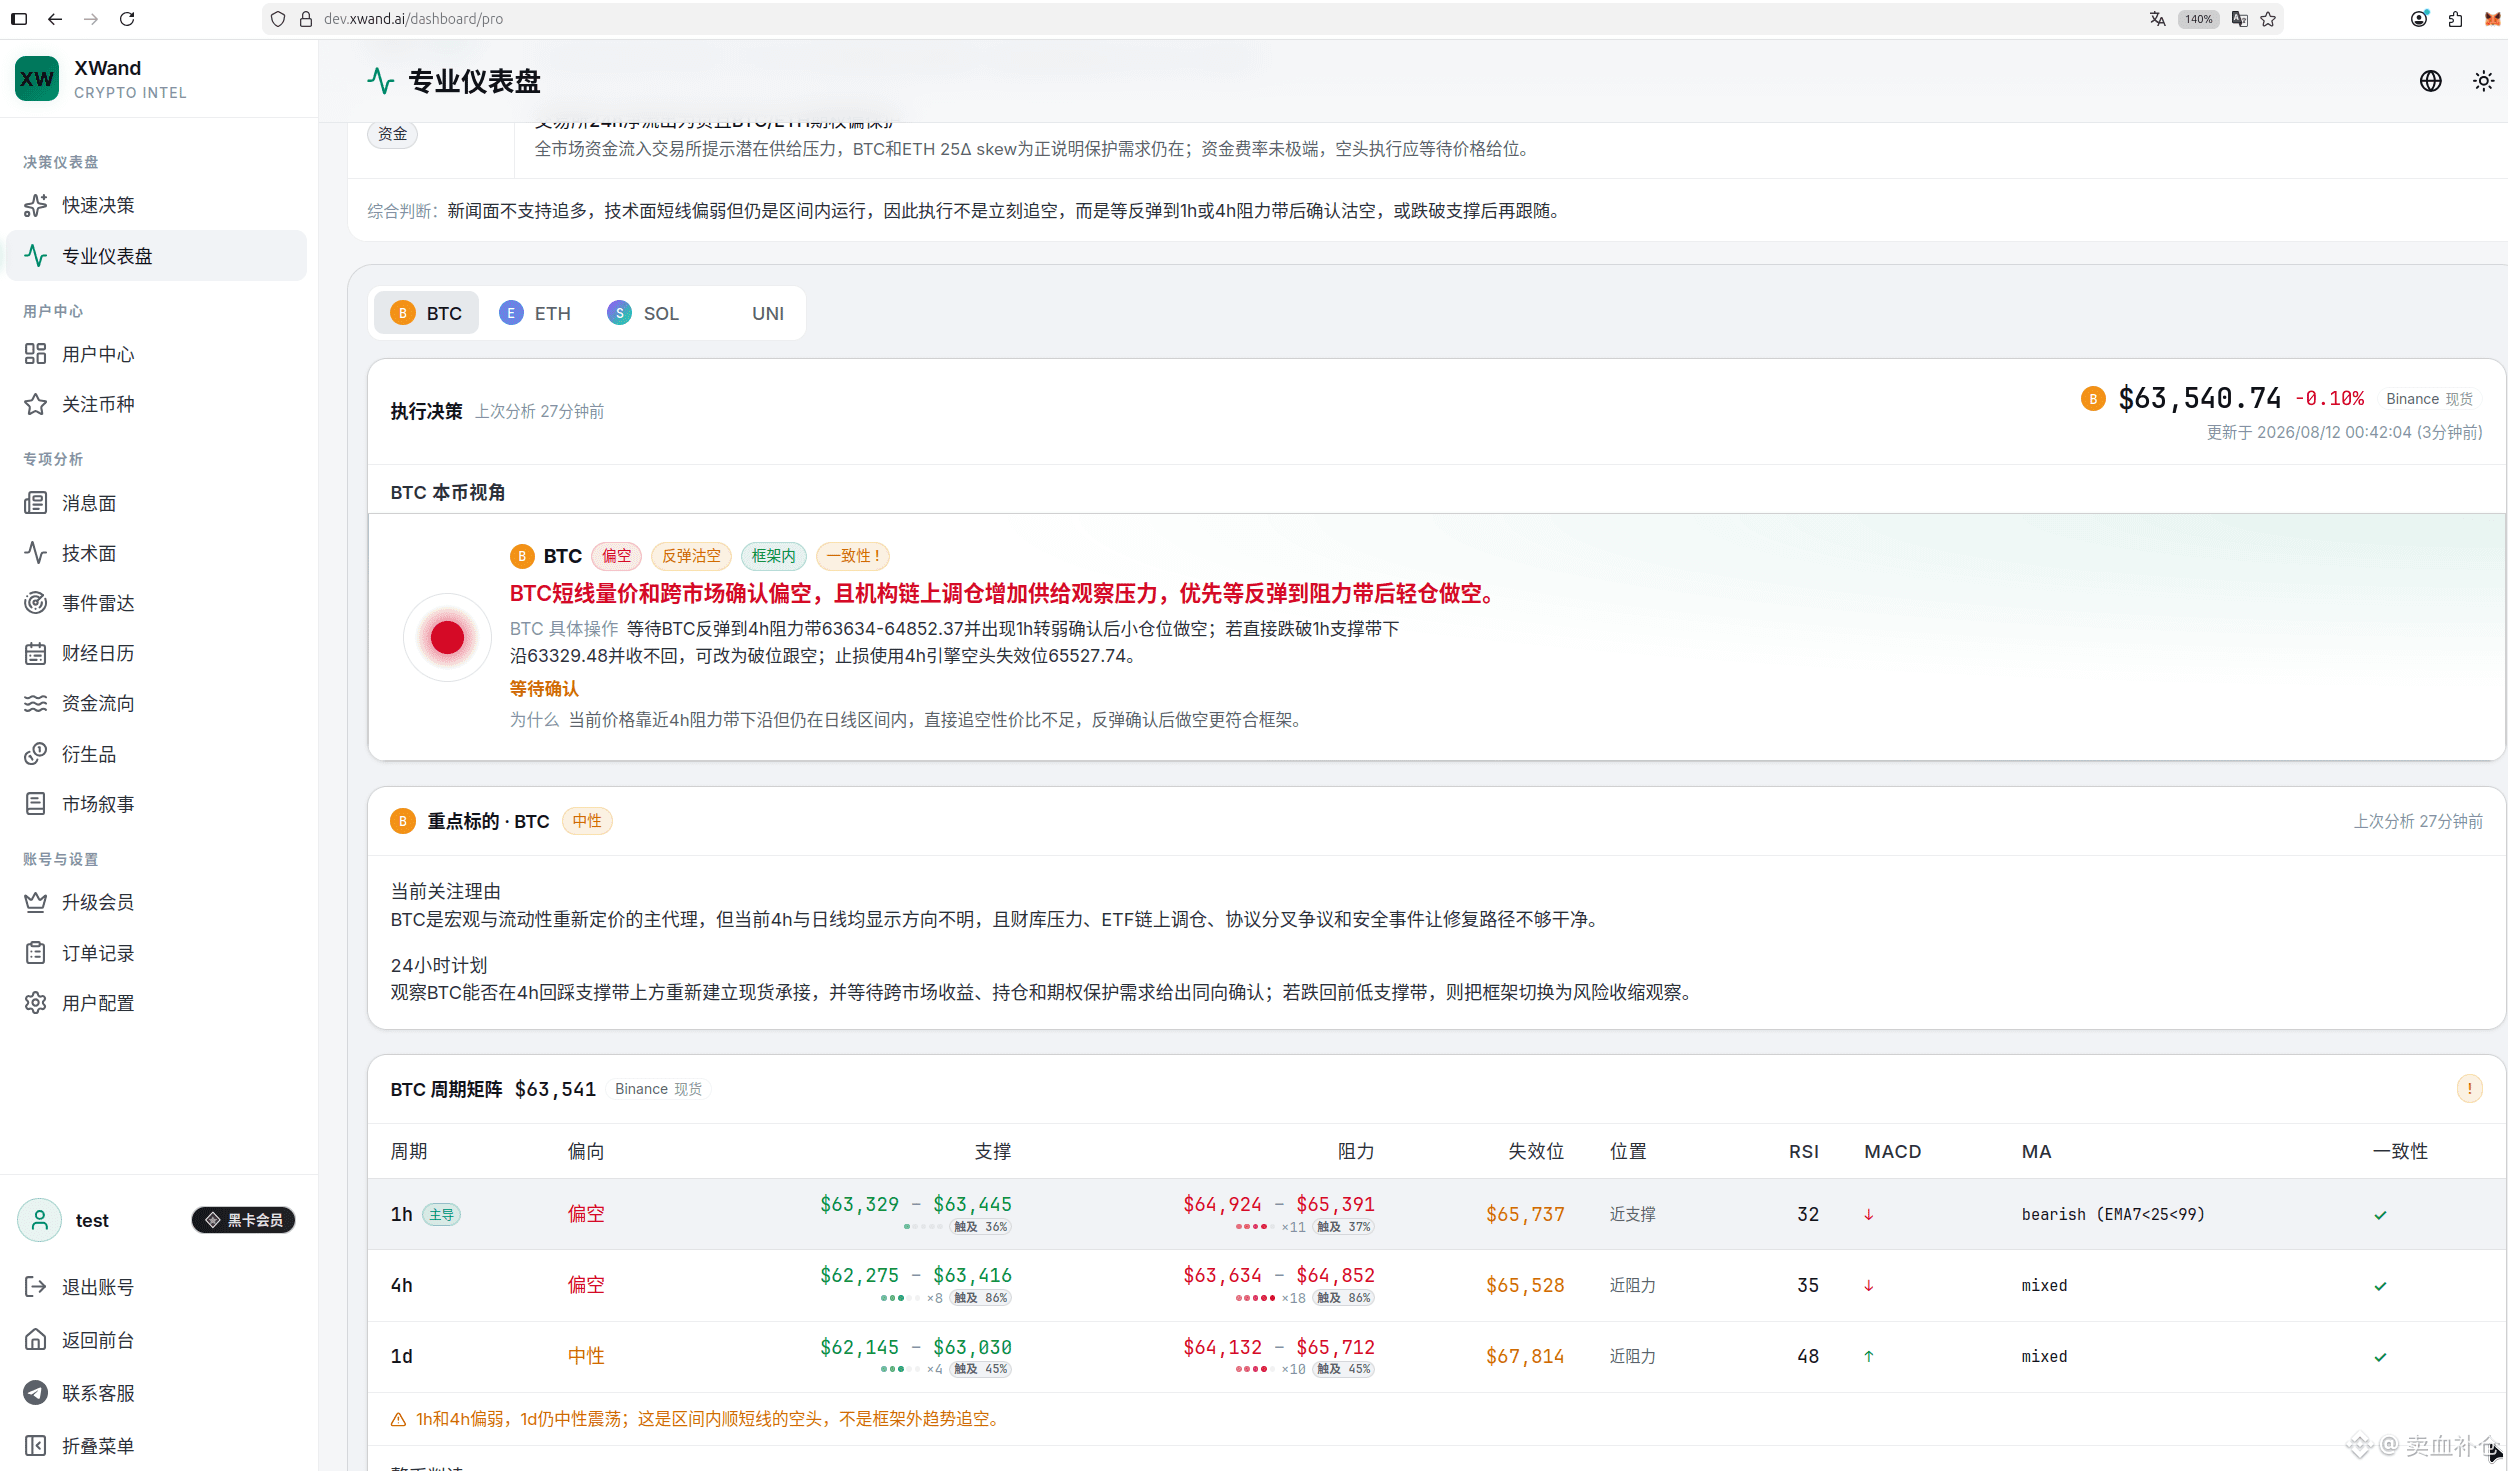Screen dimensions: 2508x1471
Task: Click the 黑卡会员 badge
Action: [244, 1220]
